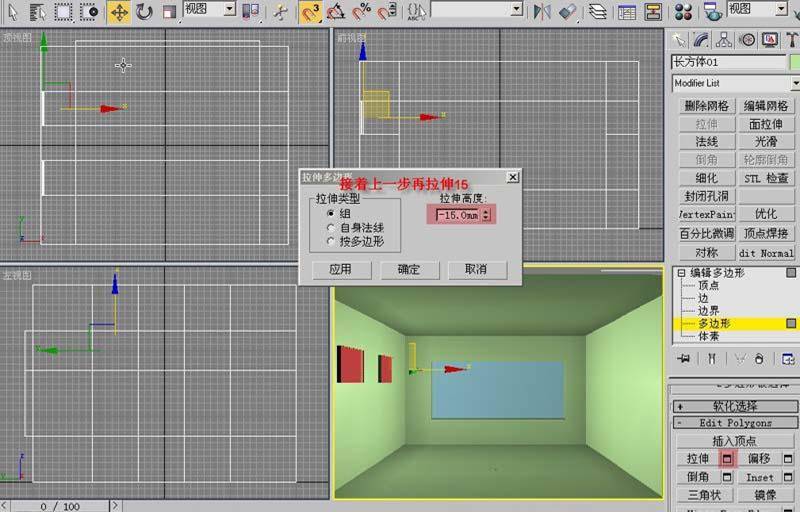Click the Render teapot icon
This screenshot has width=800, height=512.
point(712,12)
